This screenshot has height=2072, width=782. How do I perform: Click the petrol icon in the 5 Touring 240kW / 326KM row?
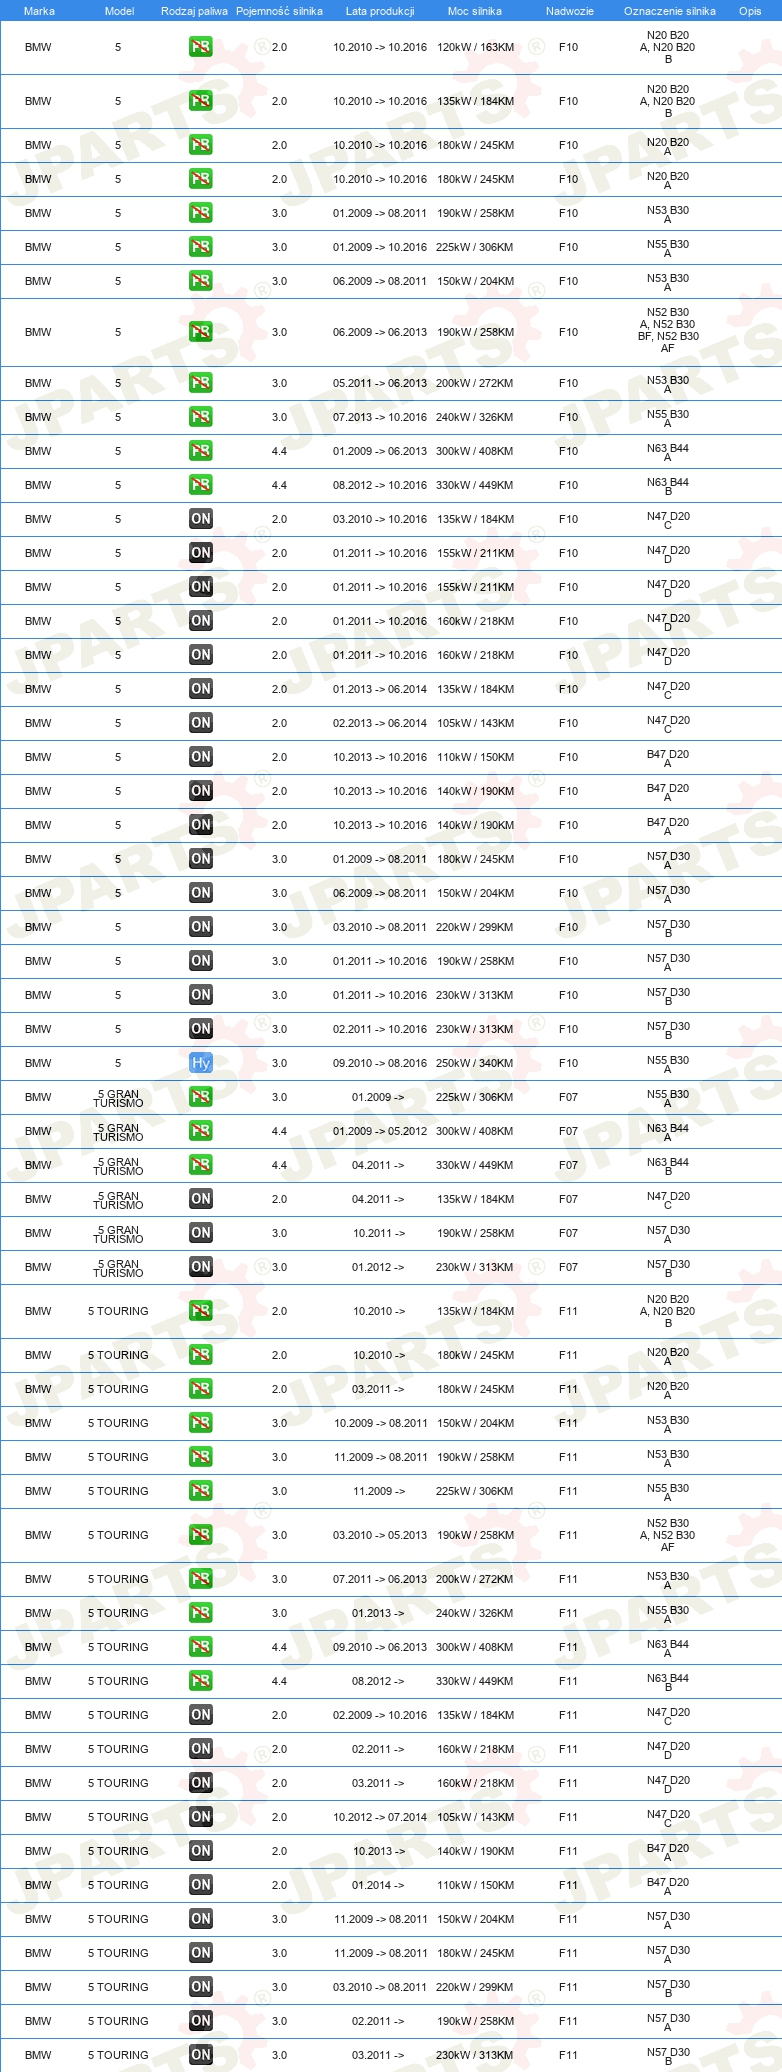[201, 1613]
